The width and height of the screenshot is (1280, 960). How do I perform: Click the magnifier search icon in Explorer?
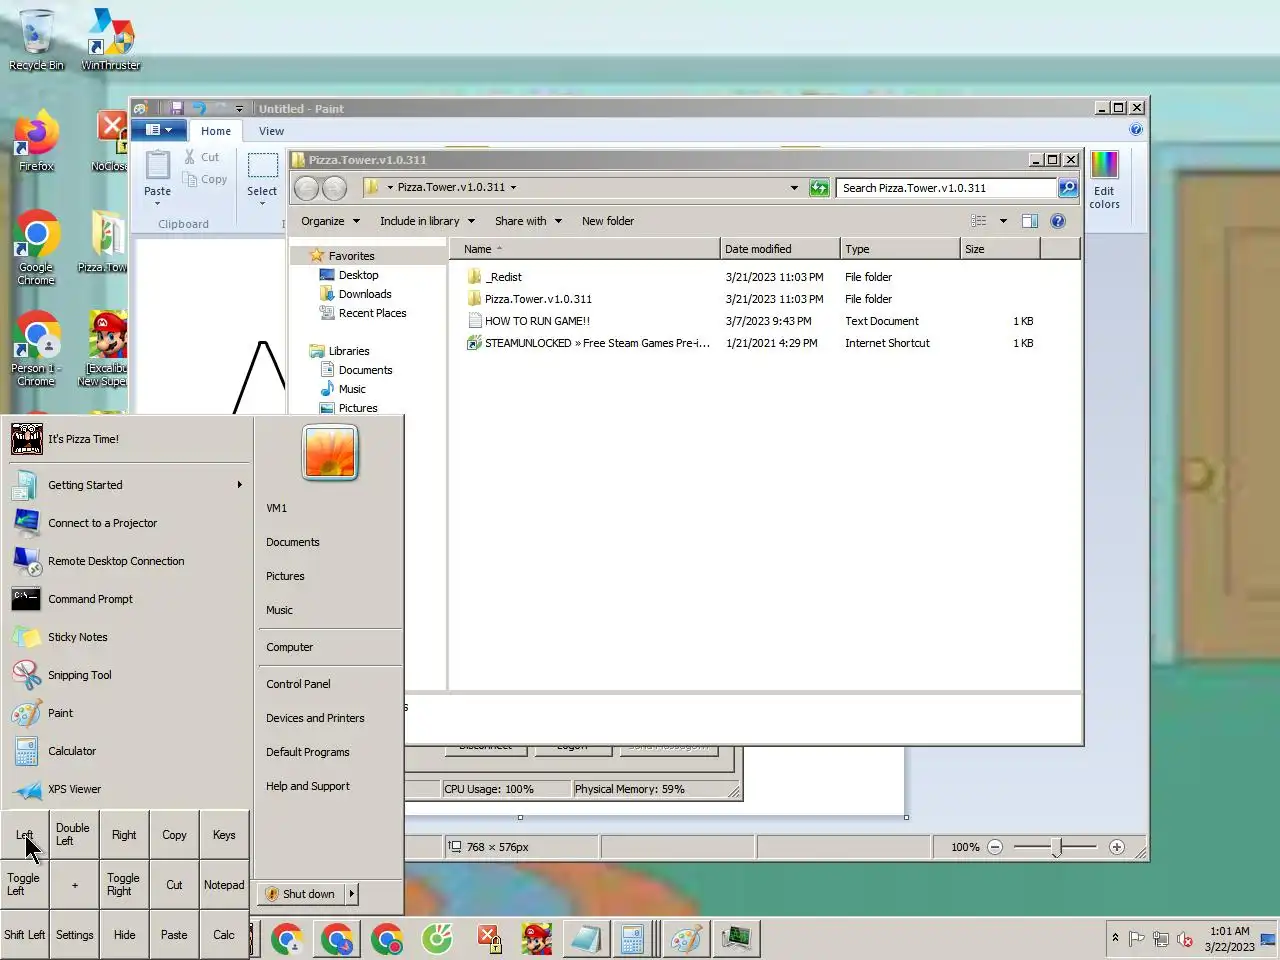[1068, 187]
